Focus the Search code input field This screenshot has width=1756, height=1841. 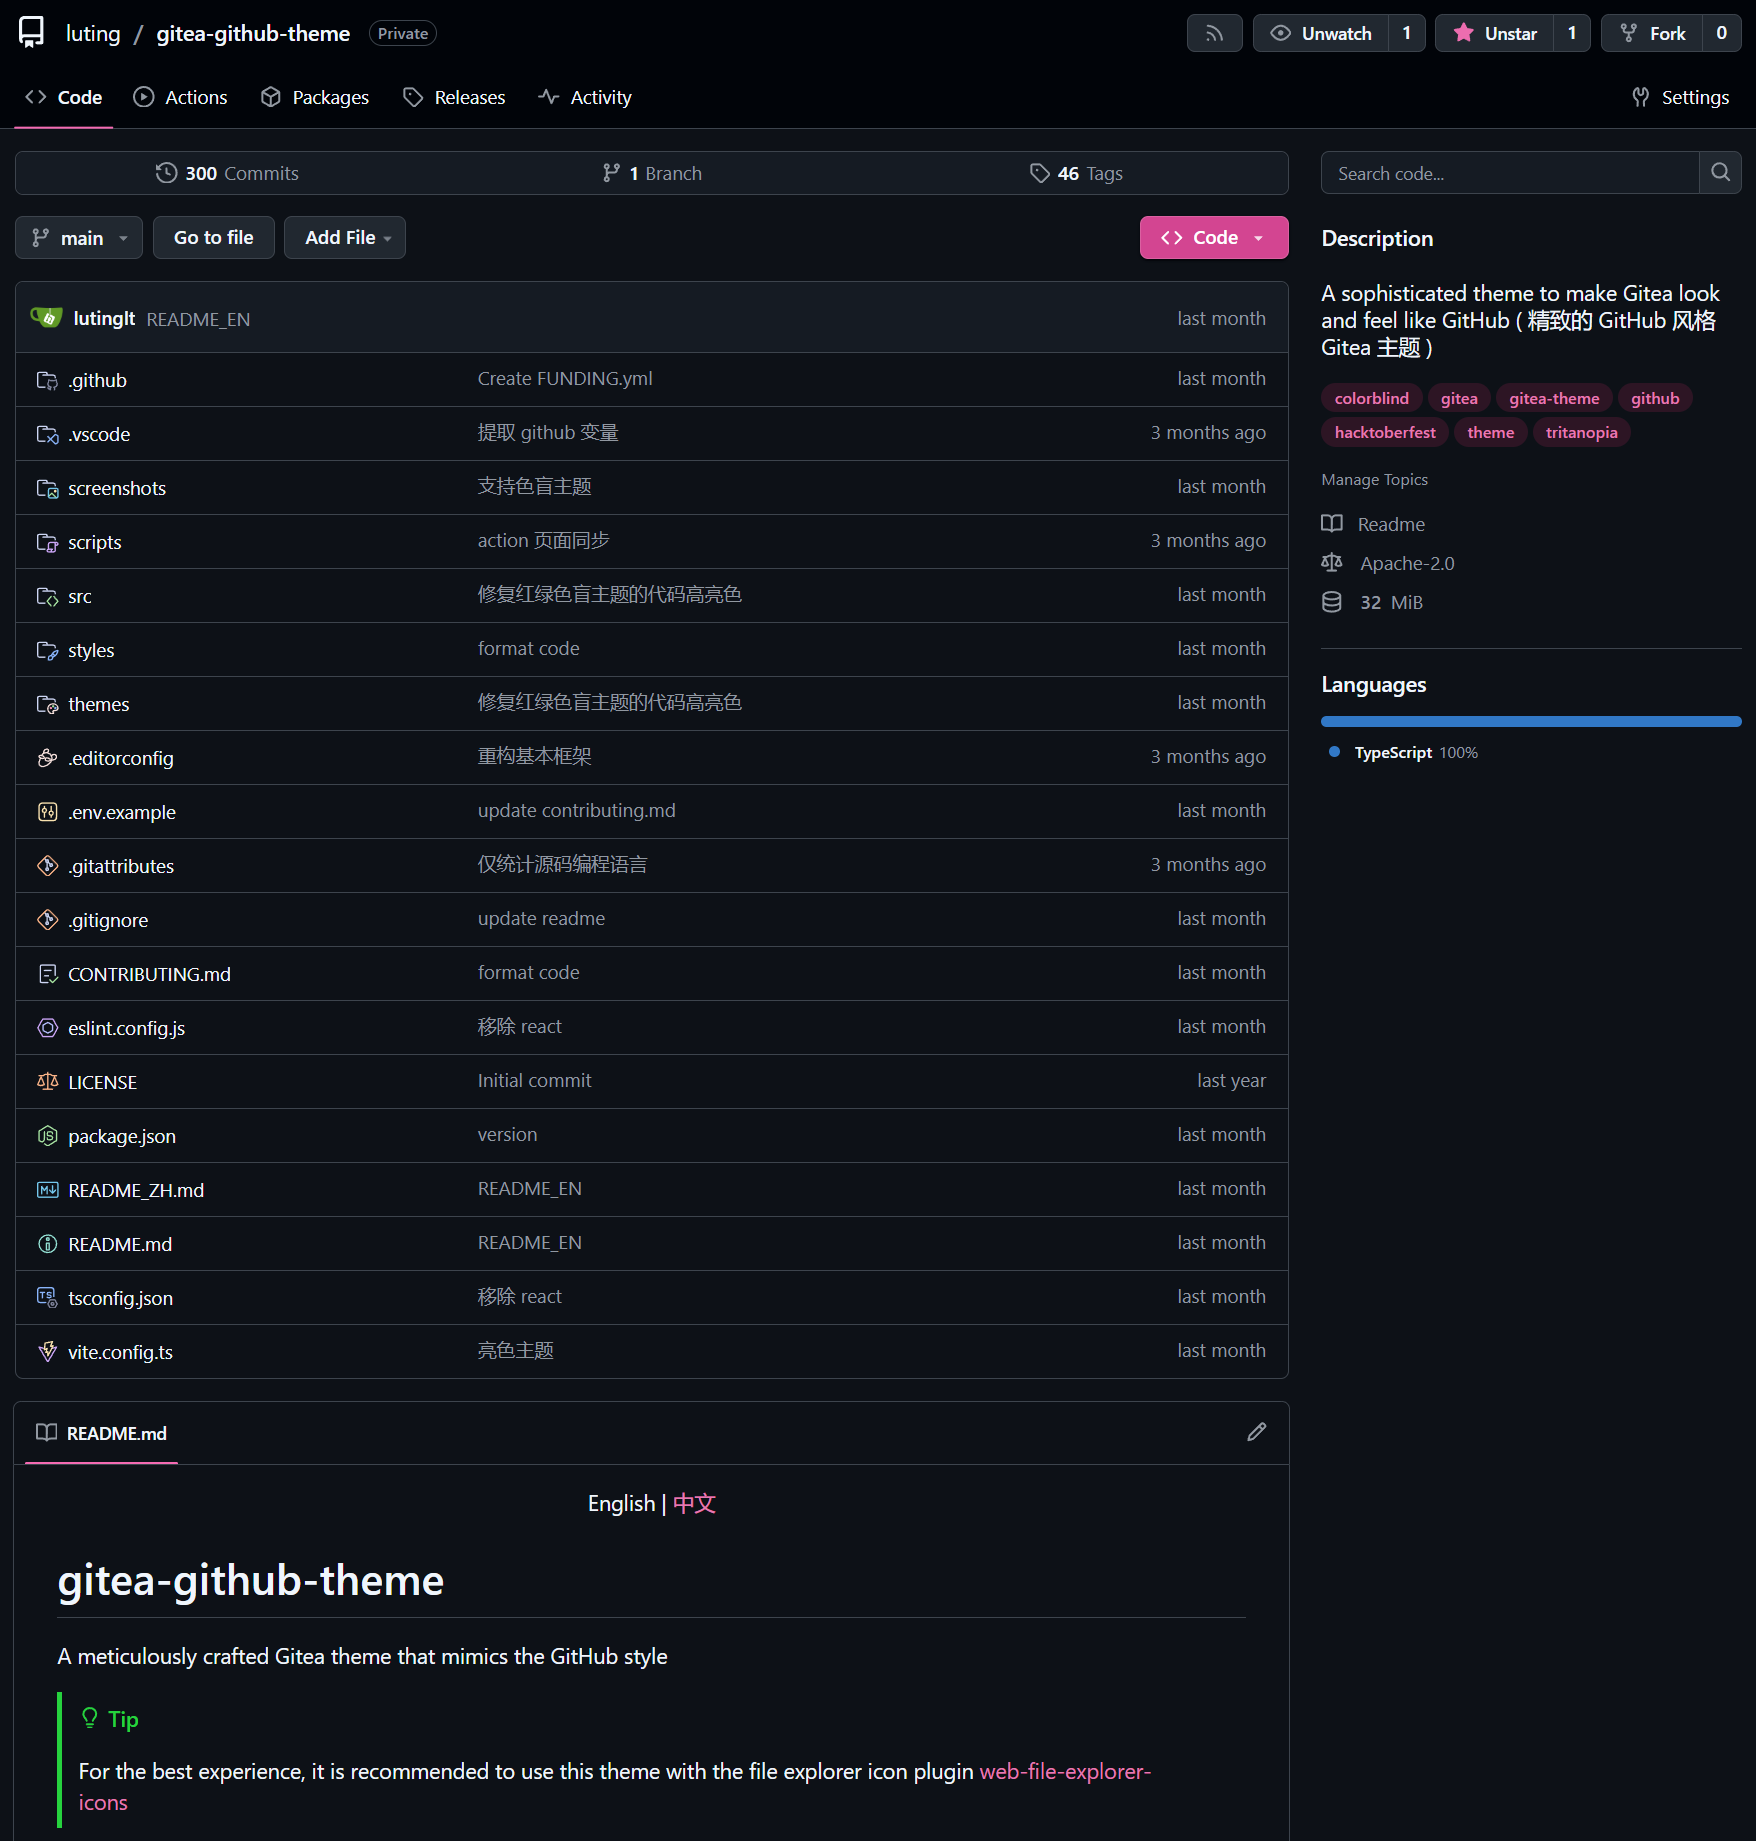1509,173
